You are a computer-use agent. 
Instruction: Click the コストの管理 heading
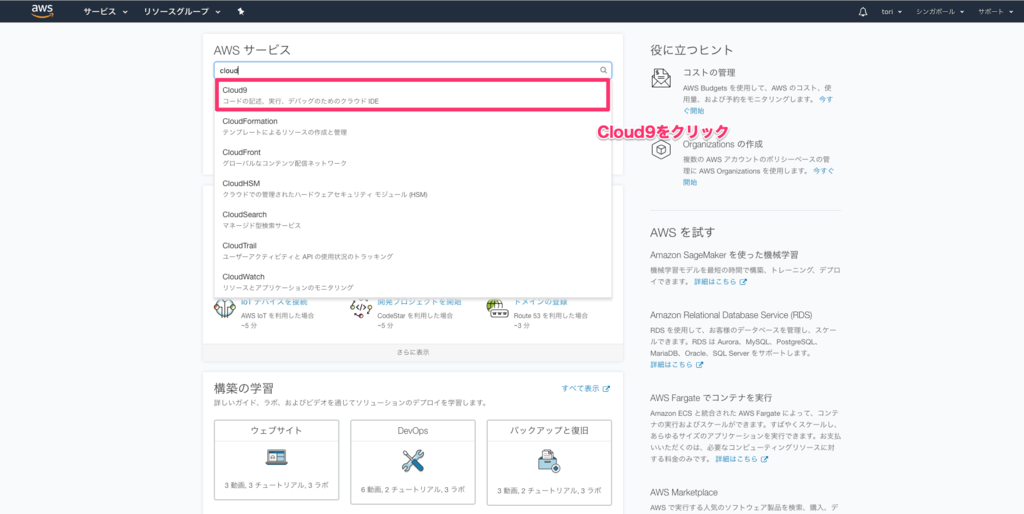coord(709,72)
